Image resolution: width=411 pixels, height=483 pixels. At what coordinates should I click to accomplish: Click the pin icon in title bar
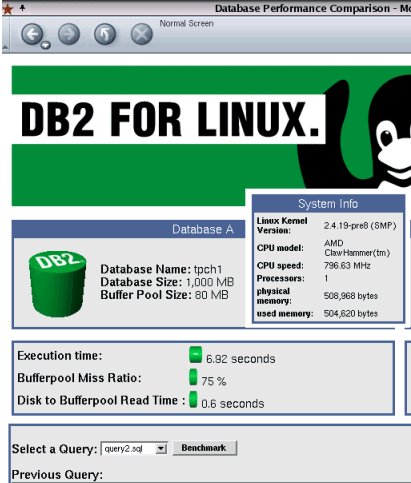coord(22,7)
